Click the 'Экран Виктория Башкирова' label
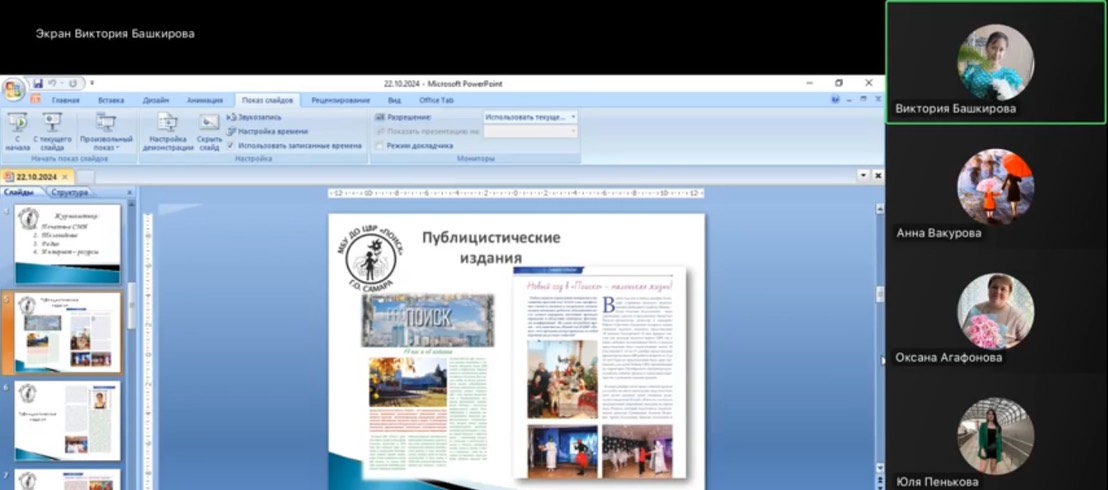 115,34
